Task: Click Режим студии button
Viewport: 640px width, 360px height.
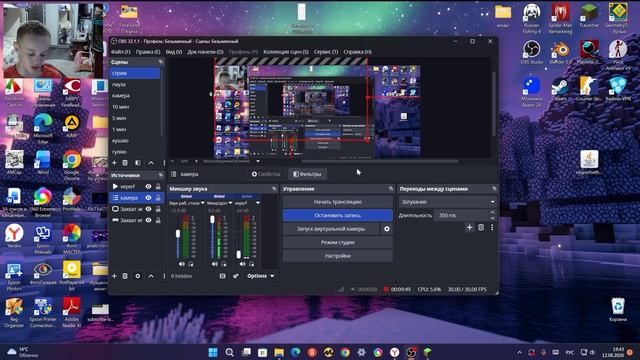Action: 338,242
